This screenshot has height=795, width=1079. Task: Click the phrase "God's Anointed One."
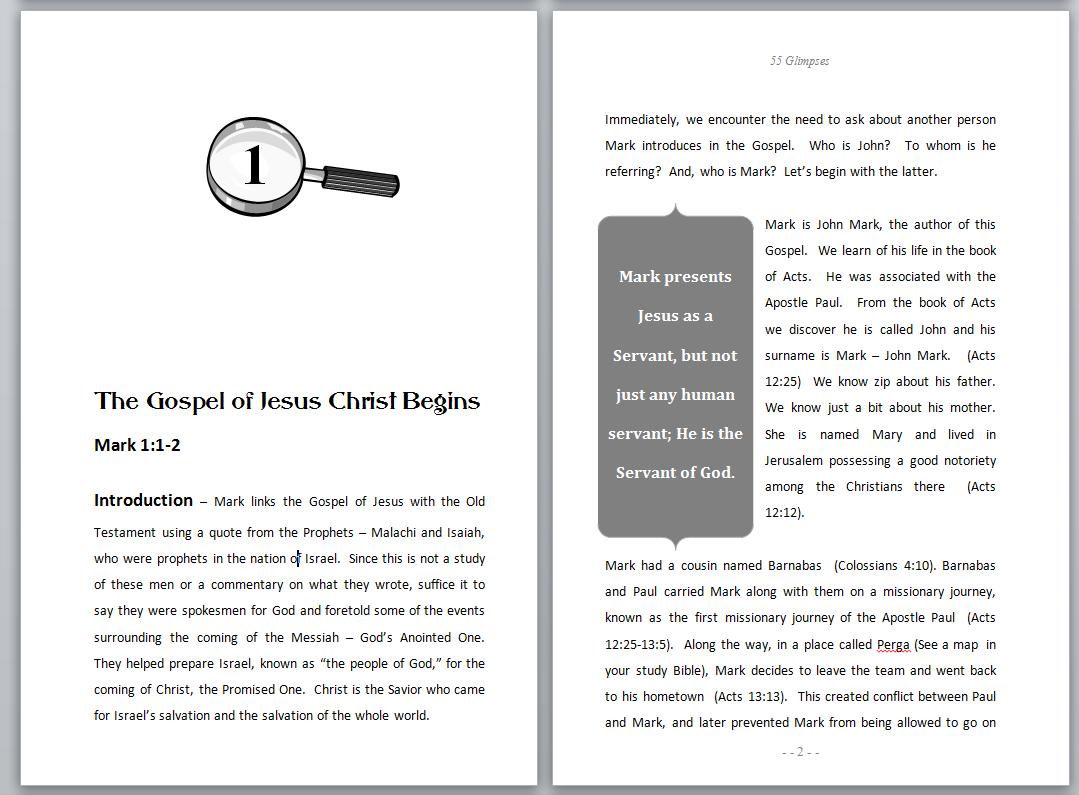(x=423, y=637)
